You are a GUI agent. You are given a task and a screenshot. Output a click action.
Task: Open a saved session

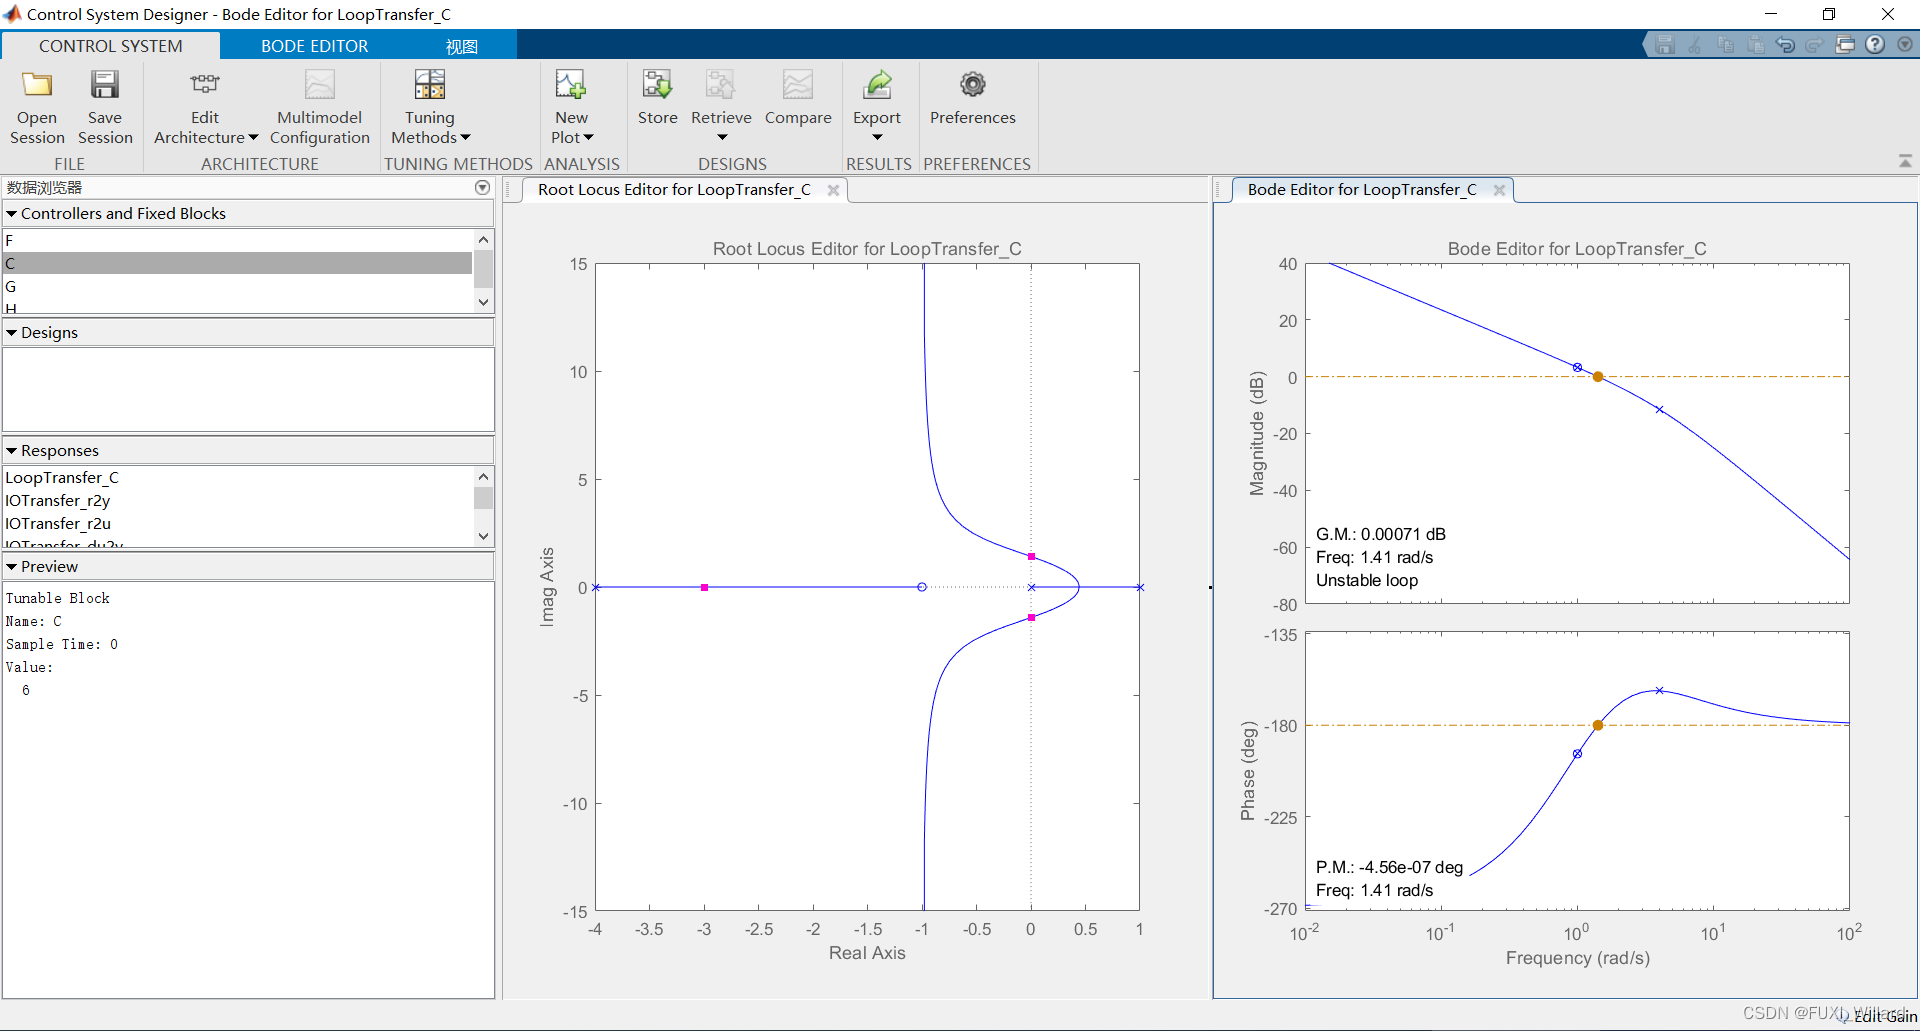[x=37, y=107]
